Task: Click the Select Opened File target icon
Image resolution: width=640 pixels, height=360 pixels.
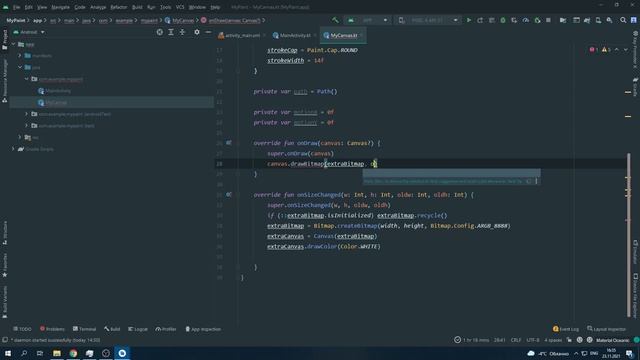Action: coord(160,32)
